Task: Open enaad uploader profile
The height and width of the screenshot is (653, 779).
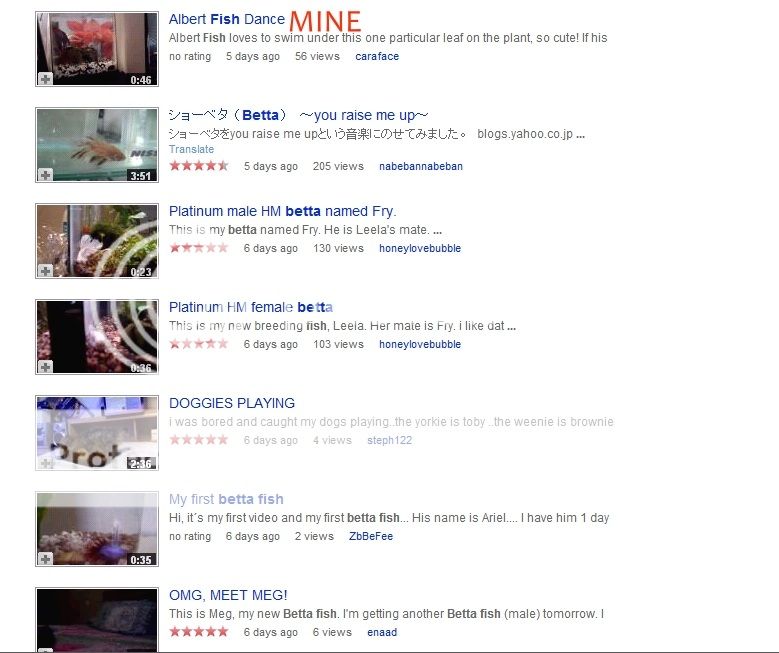Action: [x=382, y=632]
